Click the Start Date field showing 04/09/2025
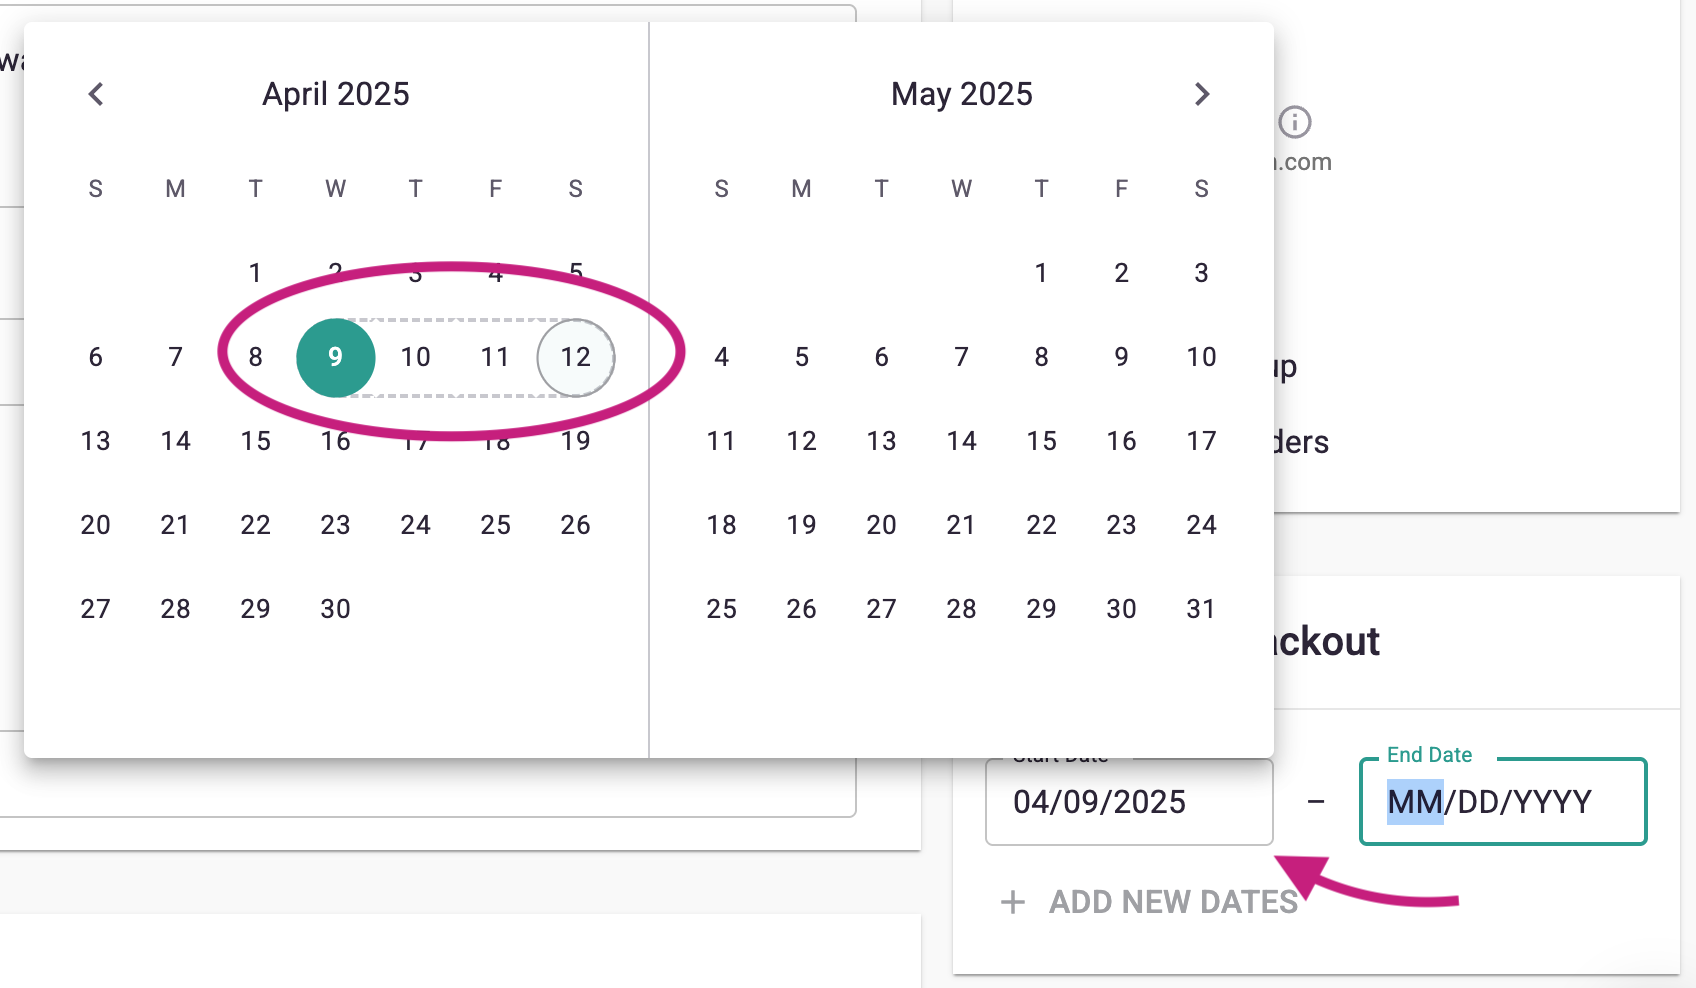This screenshot has width=1696, height=988. coord(1129,801)
